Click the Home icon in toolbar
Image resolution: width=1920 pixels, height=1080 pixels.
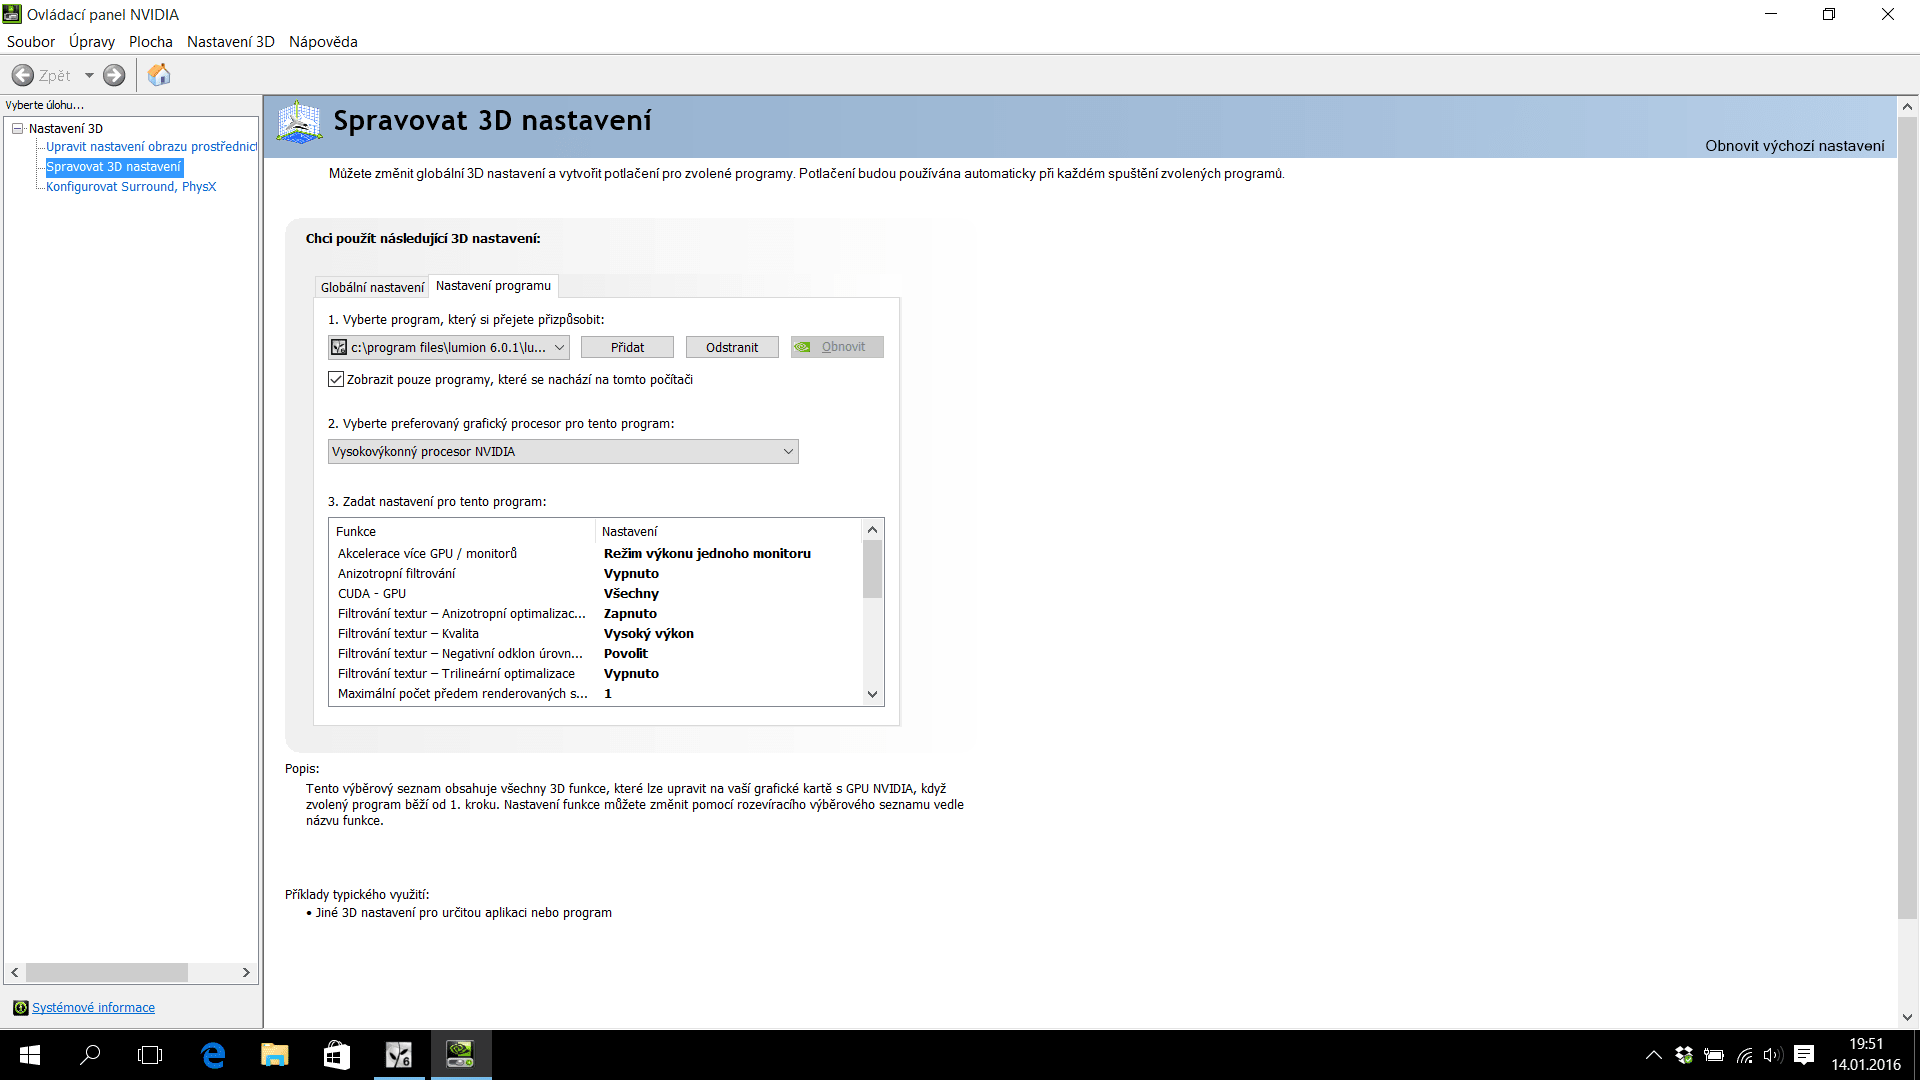(159, 75)
